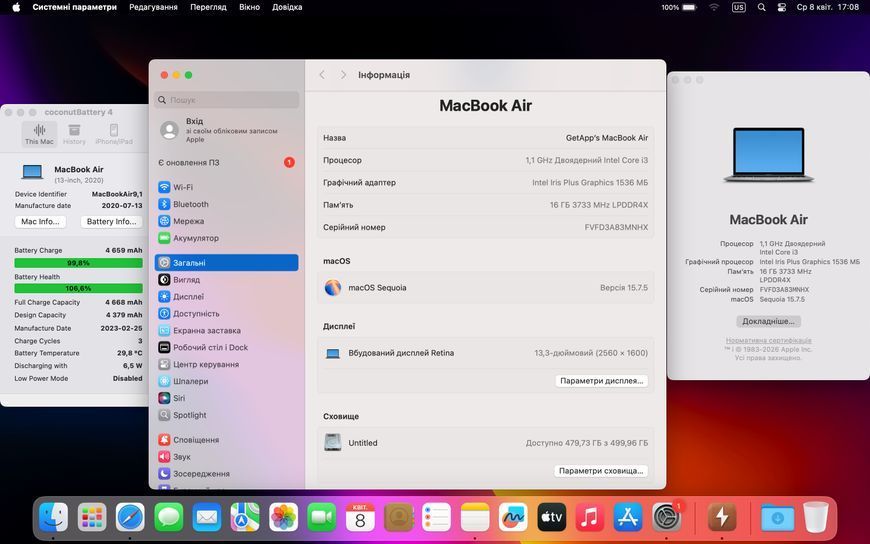Open Notes app in Dock
Screen dimensions: 870x544
(x=475, y=517)
